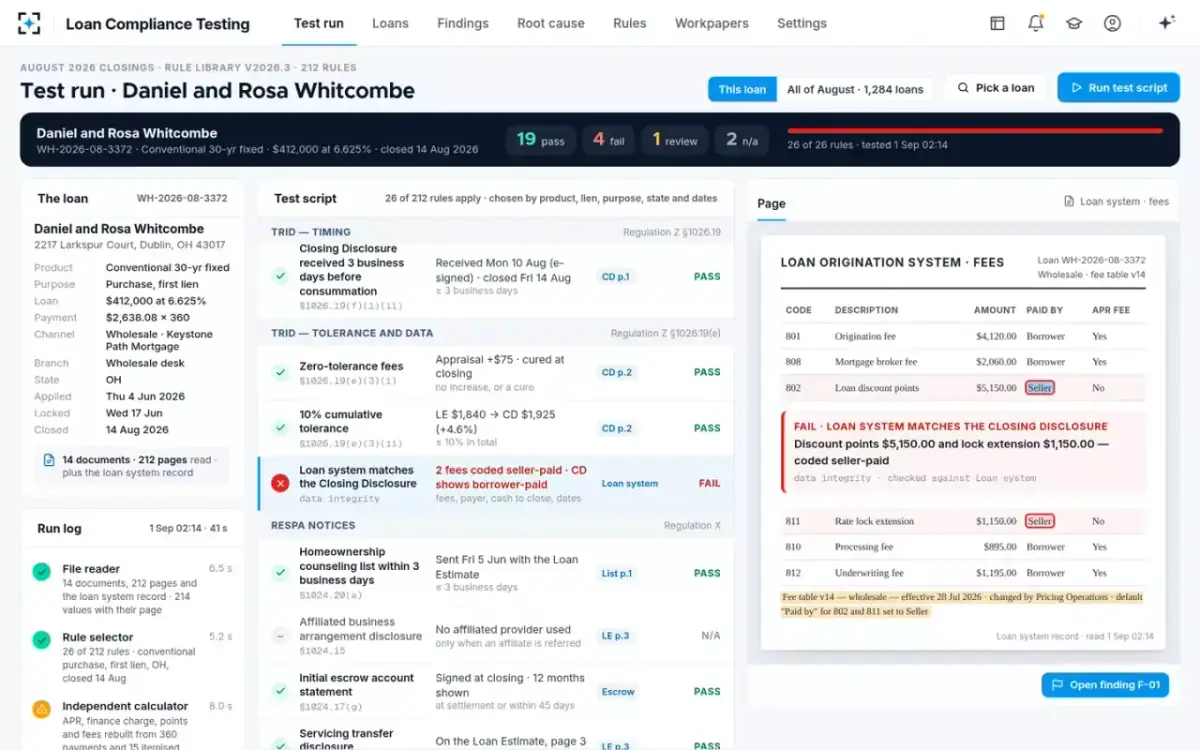The width and height of the screenshot is (1200, 750).
Task: Open the notifications bell
Action: [x=1036, y=23]
